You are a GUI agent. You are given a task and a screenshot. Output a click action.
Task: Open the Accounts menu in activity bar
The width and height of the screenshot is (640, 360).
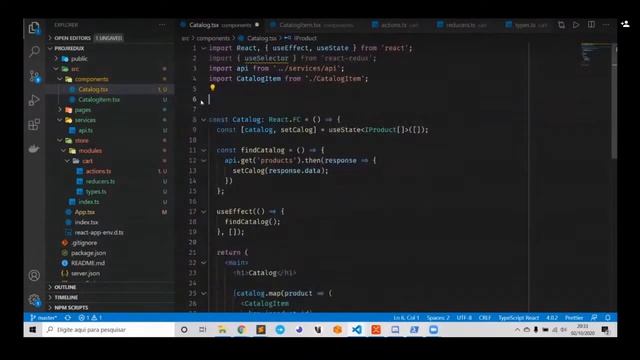pyautogui.click(x=34, y=276)
